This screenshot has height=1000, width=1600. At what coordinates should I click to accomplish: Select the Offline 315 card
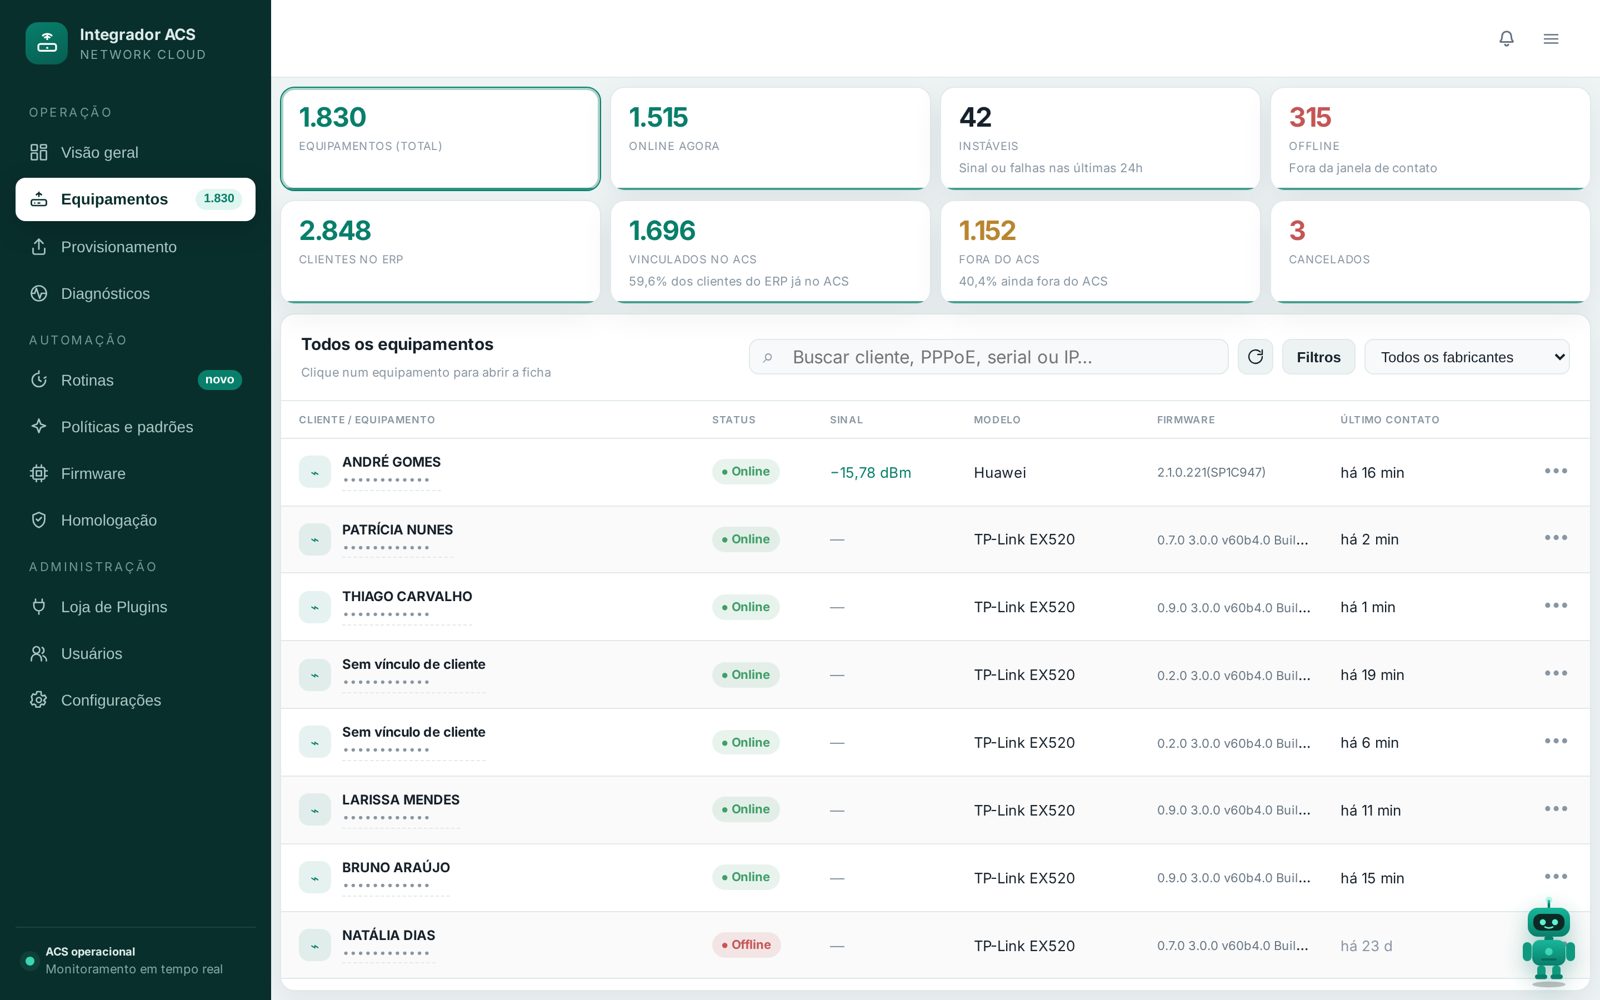tap(1430, 138)
